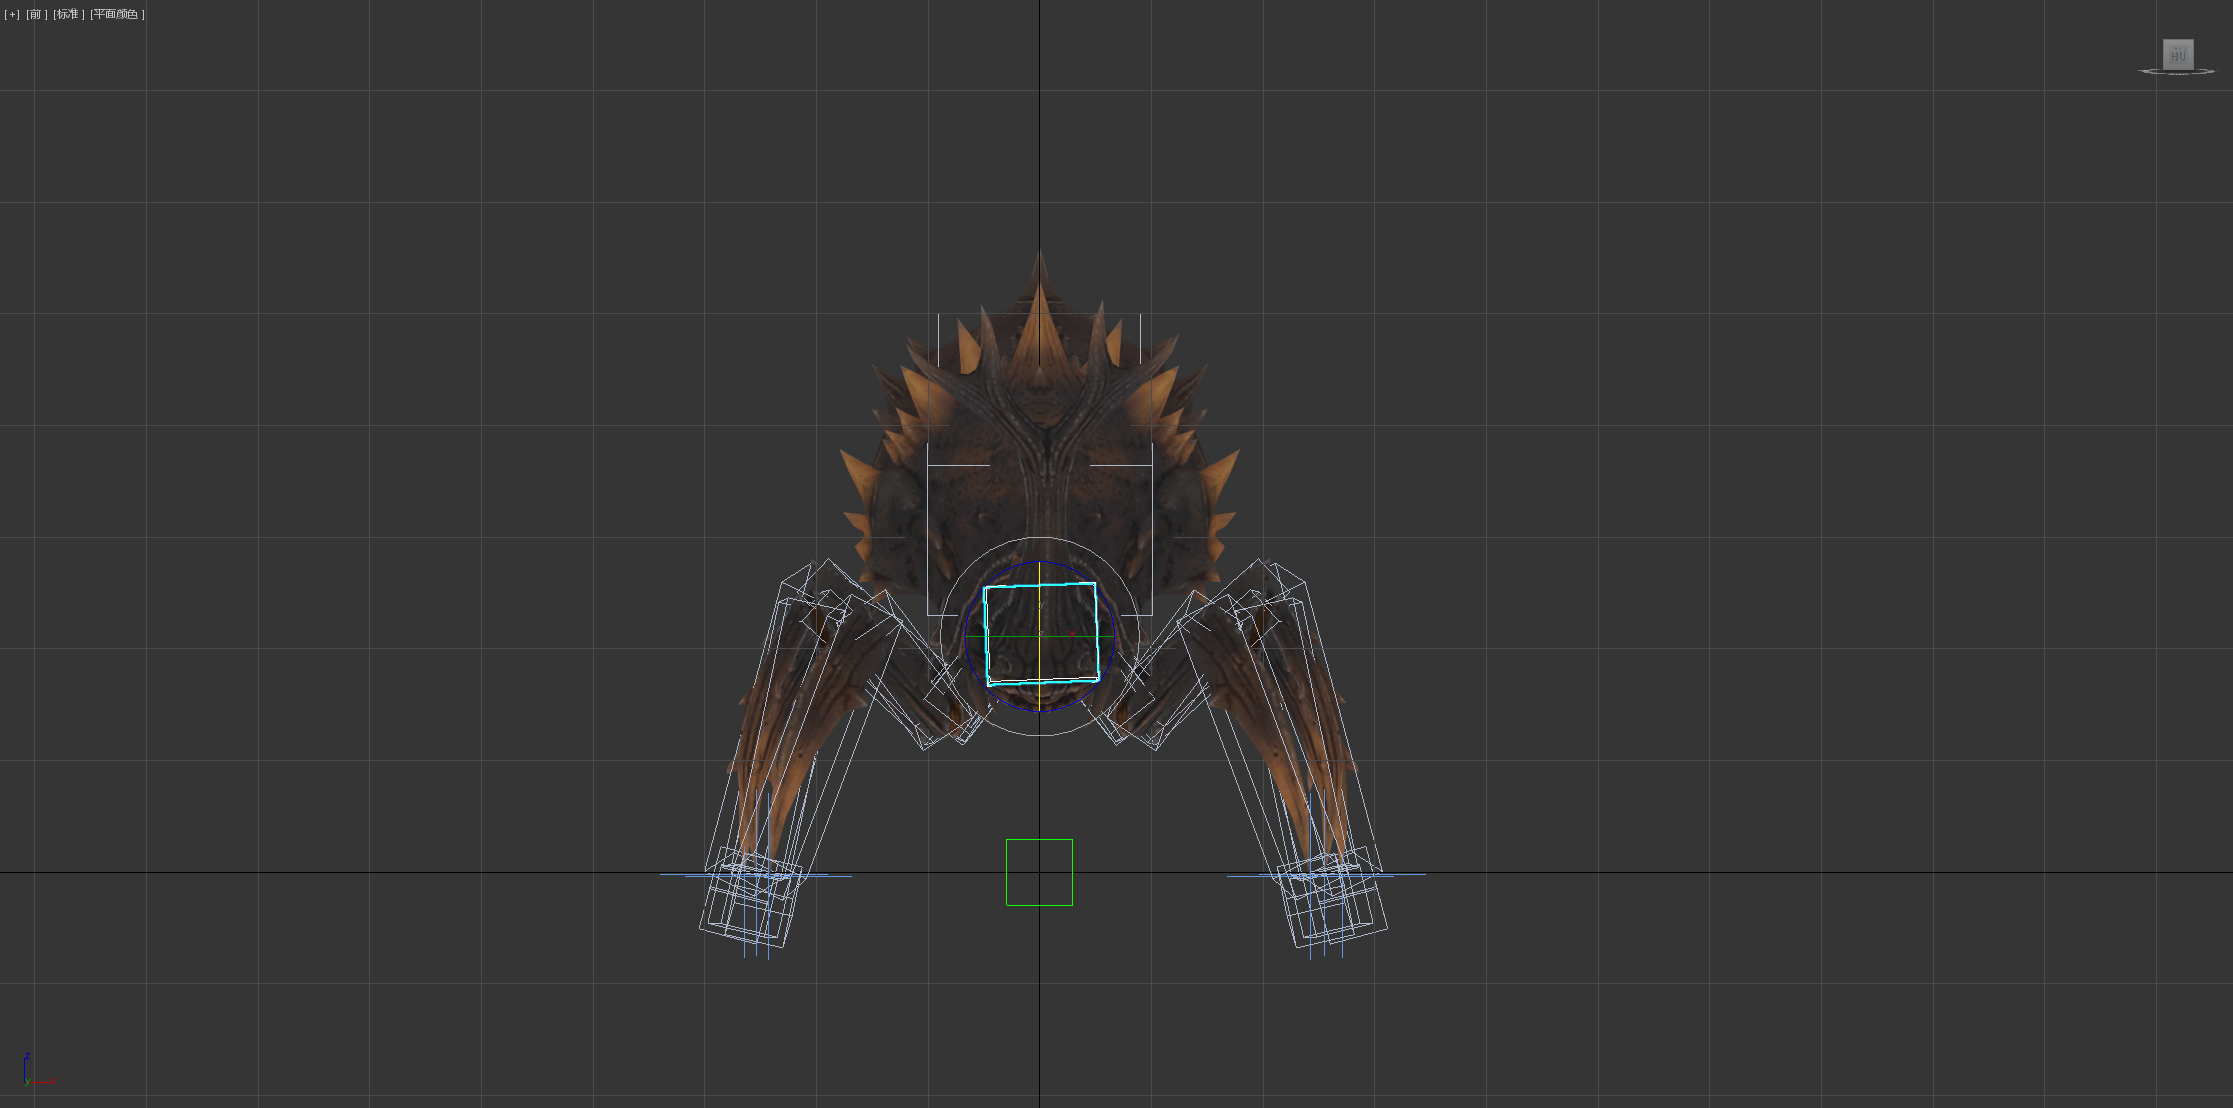Open the 标准 viewport settings menu
This screenshot has width=2233, height=1108.
[x=68, y=14]
